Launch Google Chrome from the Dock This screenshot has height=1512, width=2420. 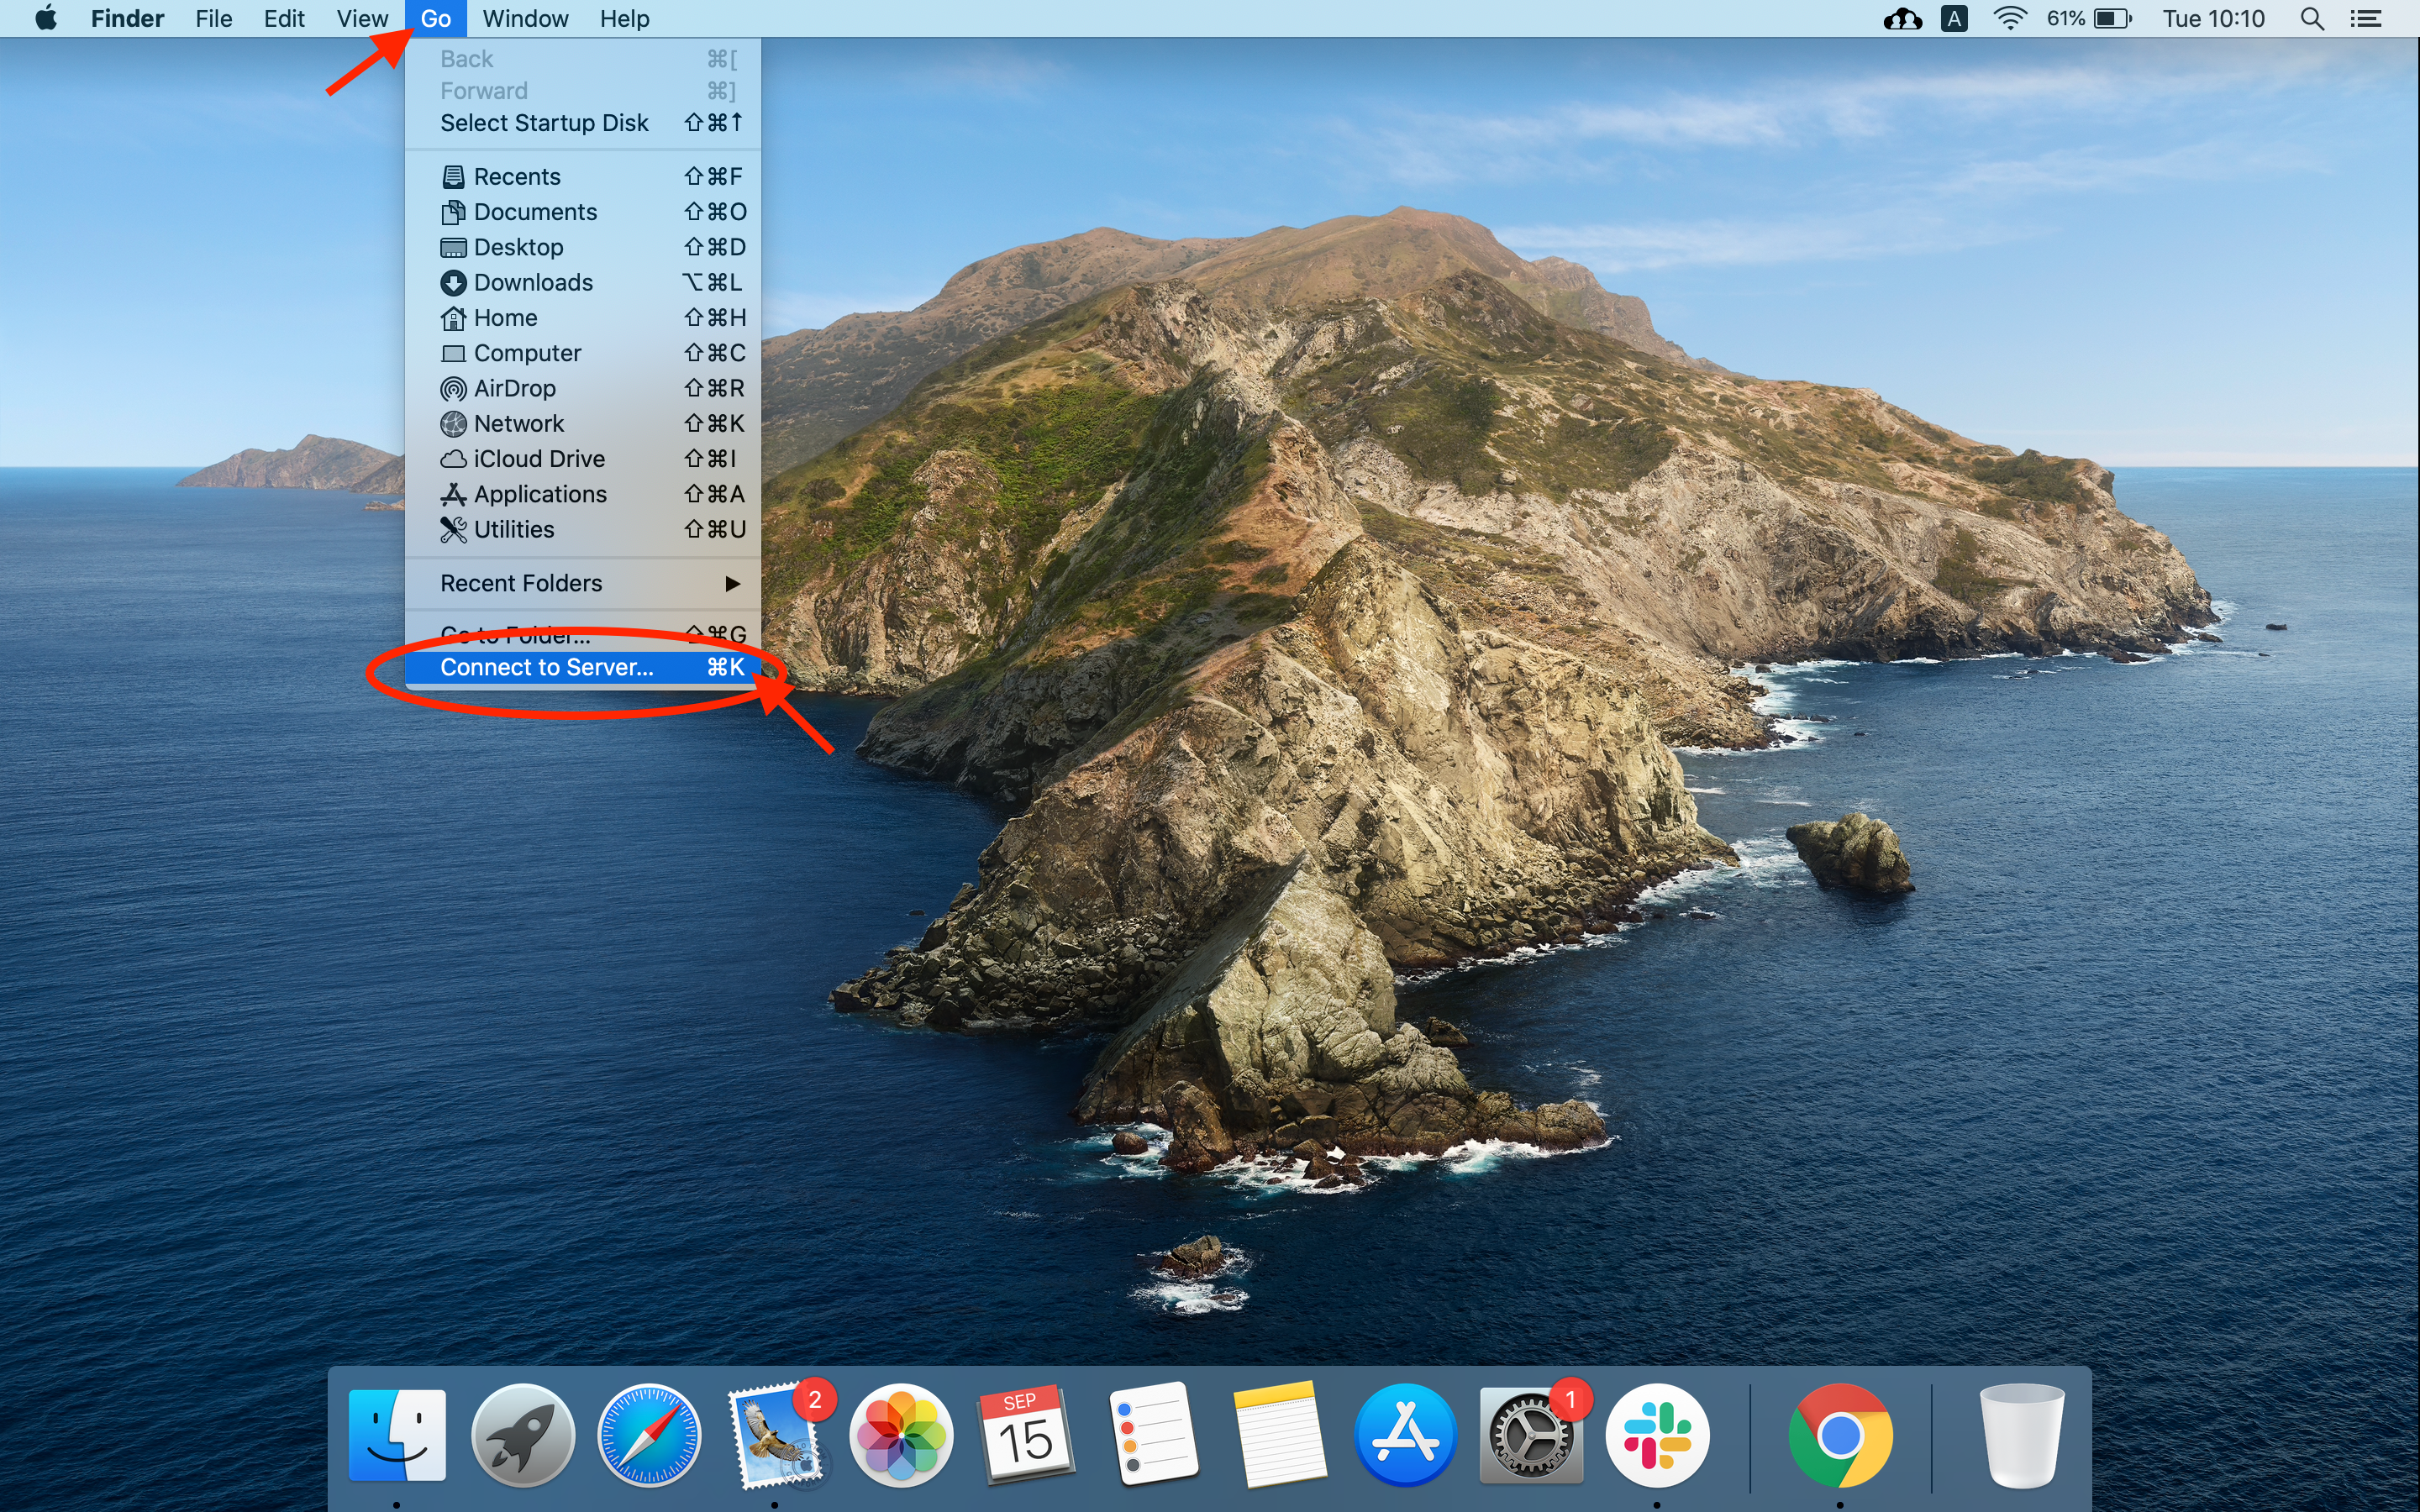(x=1840, y=1435)
